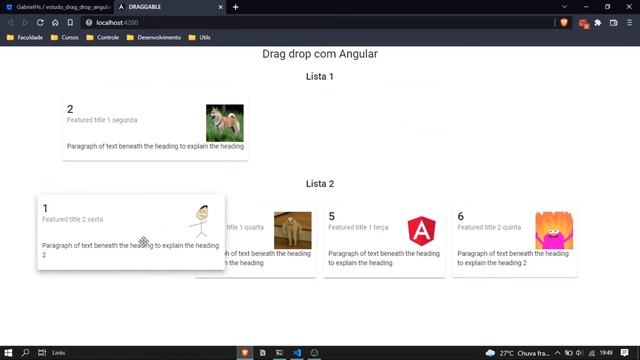
Task: Open the Brave wallet icon
Action: click(x=613, y=23)
